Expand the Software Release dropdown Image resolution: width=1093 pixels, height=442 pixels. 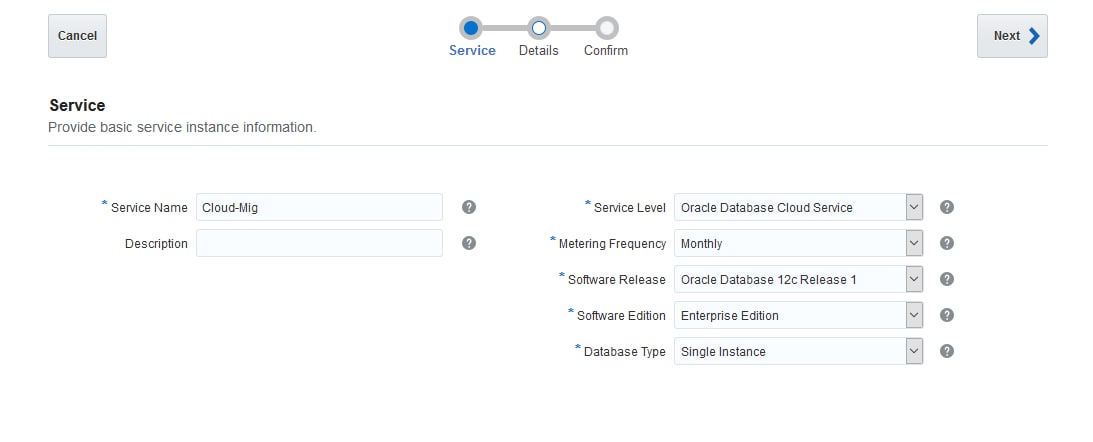913,279
